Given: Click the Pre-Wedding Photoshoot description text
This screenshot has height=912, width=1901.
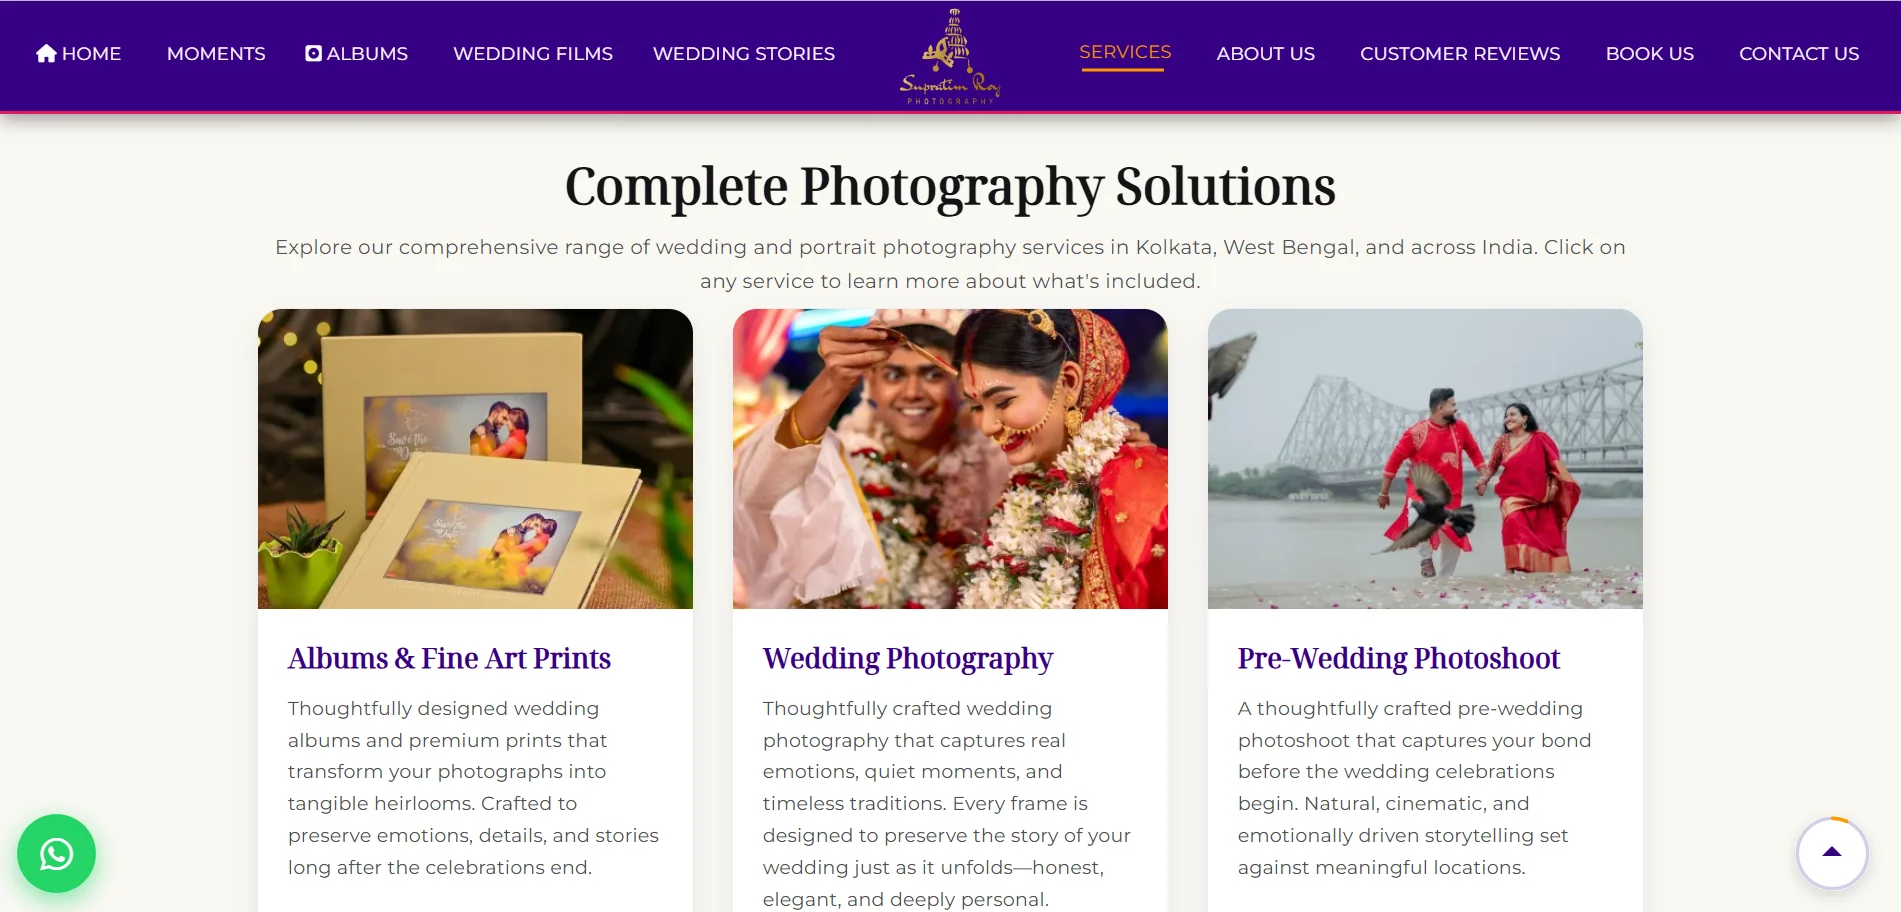Looking at the screenshot, I should (1414, 788).
